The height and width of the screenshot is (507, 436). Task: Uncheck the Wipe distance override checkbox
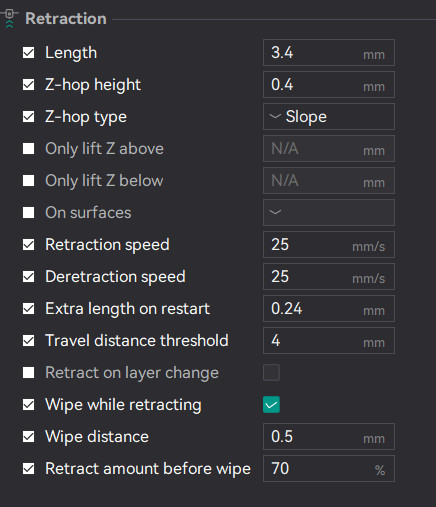28,437
